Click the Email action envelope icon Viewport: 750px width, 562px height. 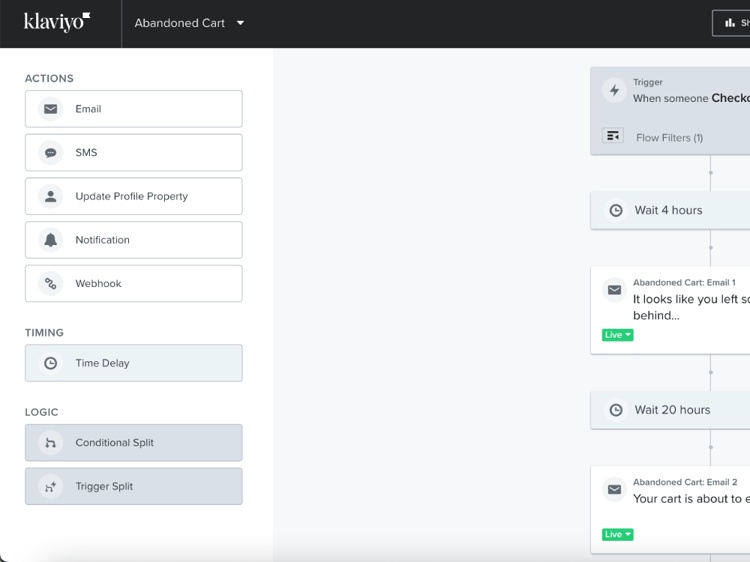pyautogui.click(x=51, y=109)
